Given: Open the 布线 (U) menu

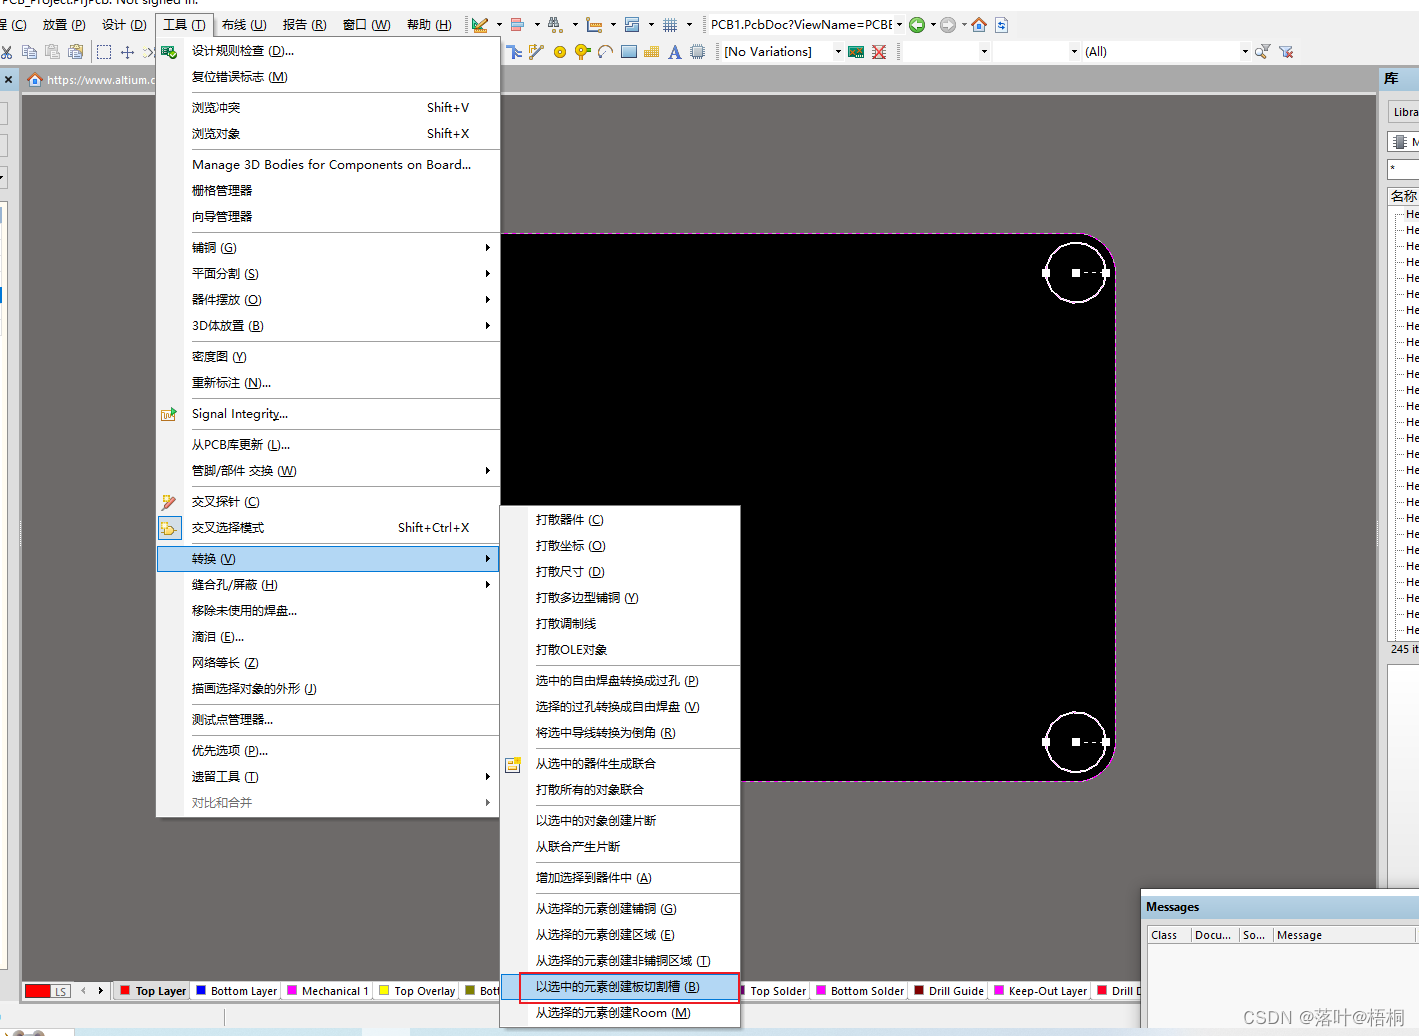Looking at the screenshot, I should [244, 25].
